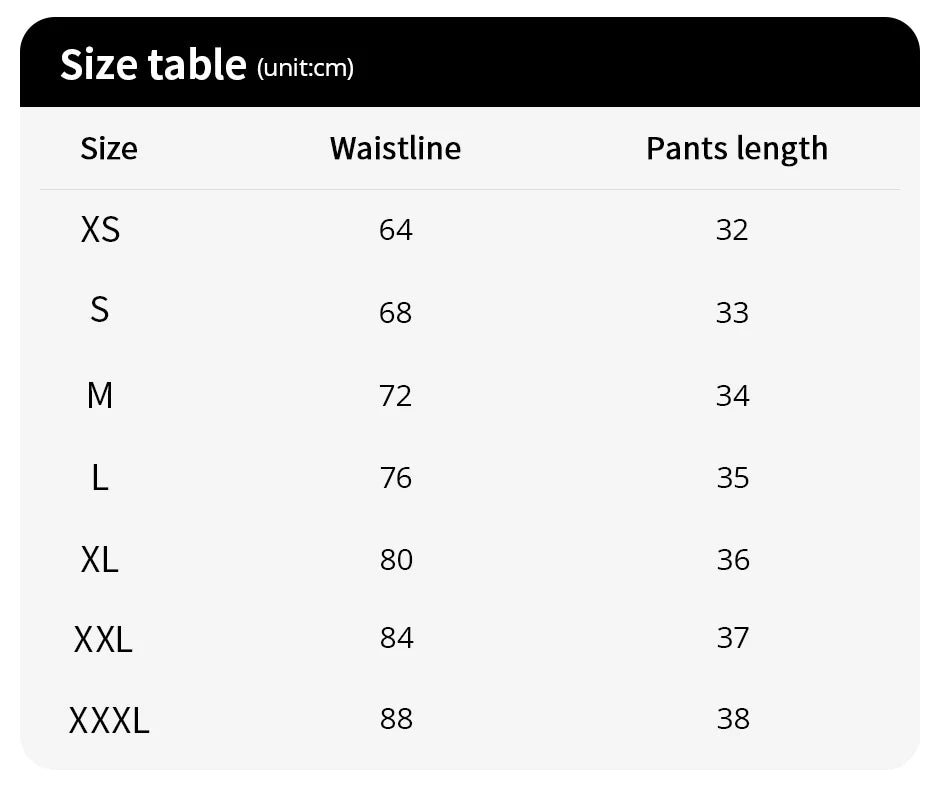Select the XXL size row label
Viewport: 940px width, 786px height.
(x=103, y=638)
